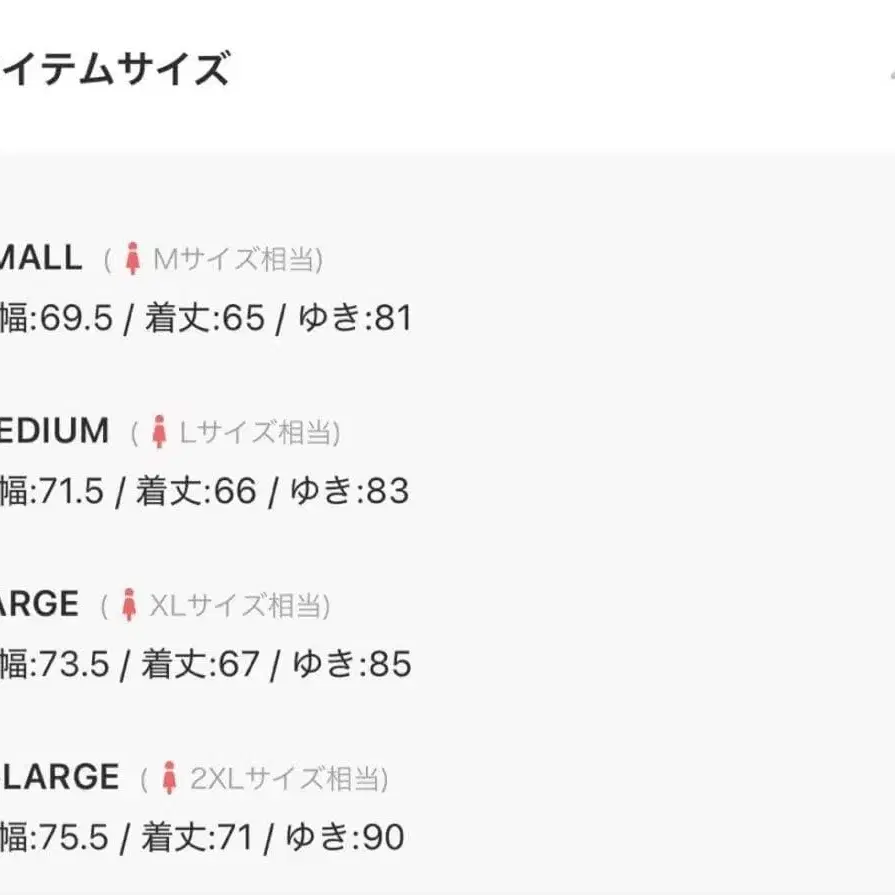Image resolution: width=895 pixels, height=895 pixels.
Task: Click the person icon beside Lサイズ相当
Action: 159,433
